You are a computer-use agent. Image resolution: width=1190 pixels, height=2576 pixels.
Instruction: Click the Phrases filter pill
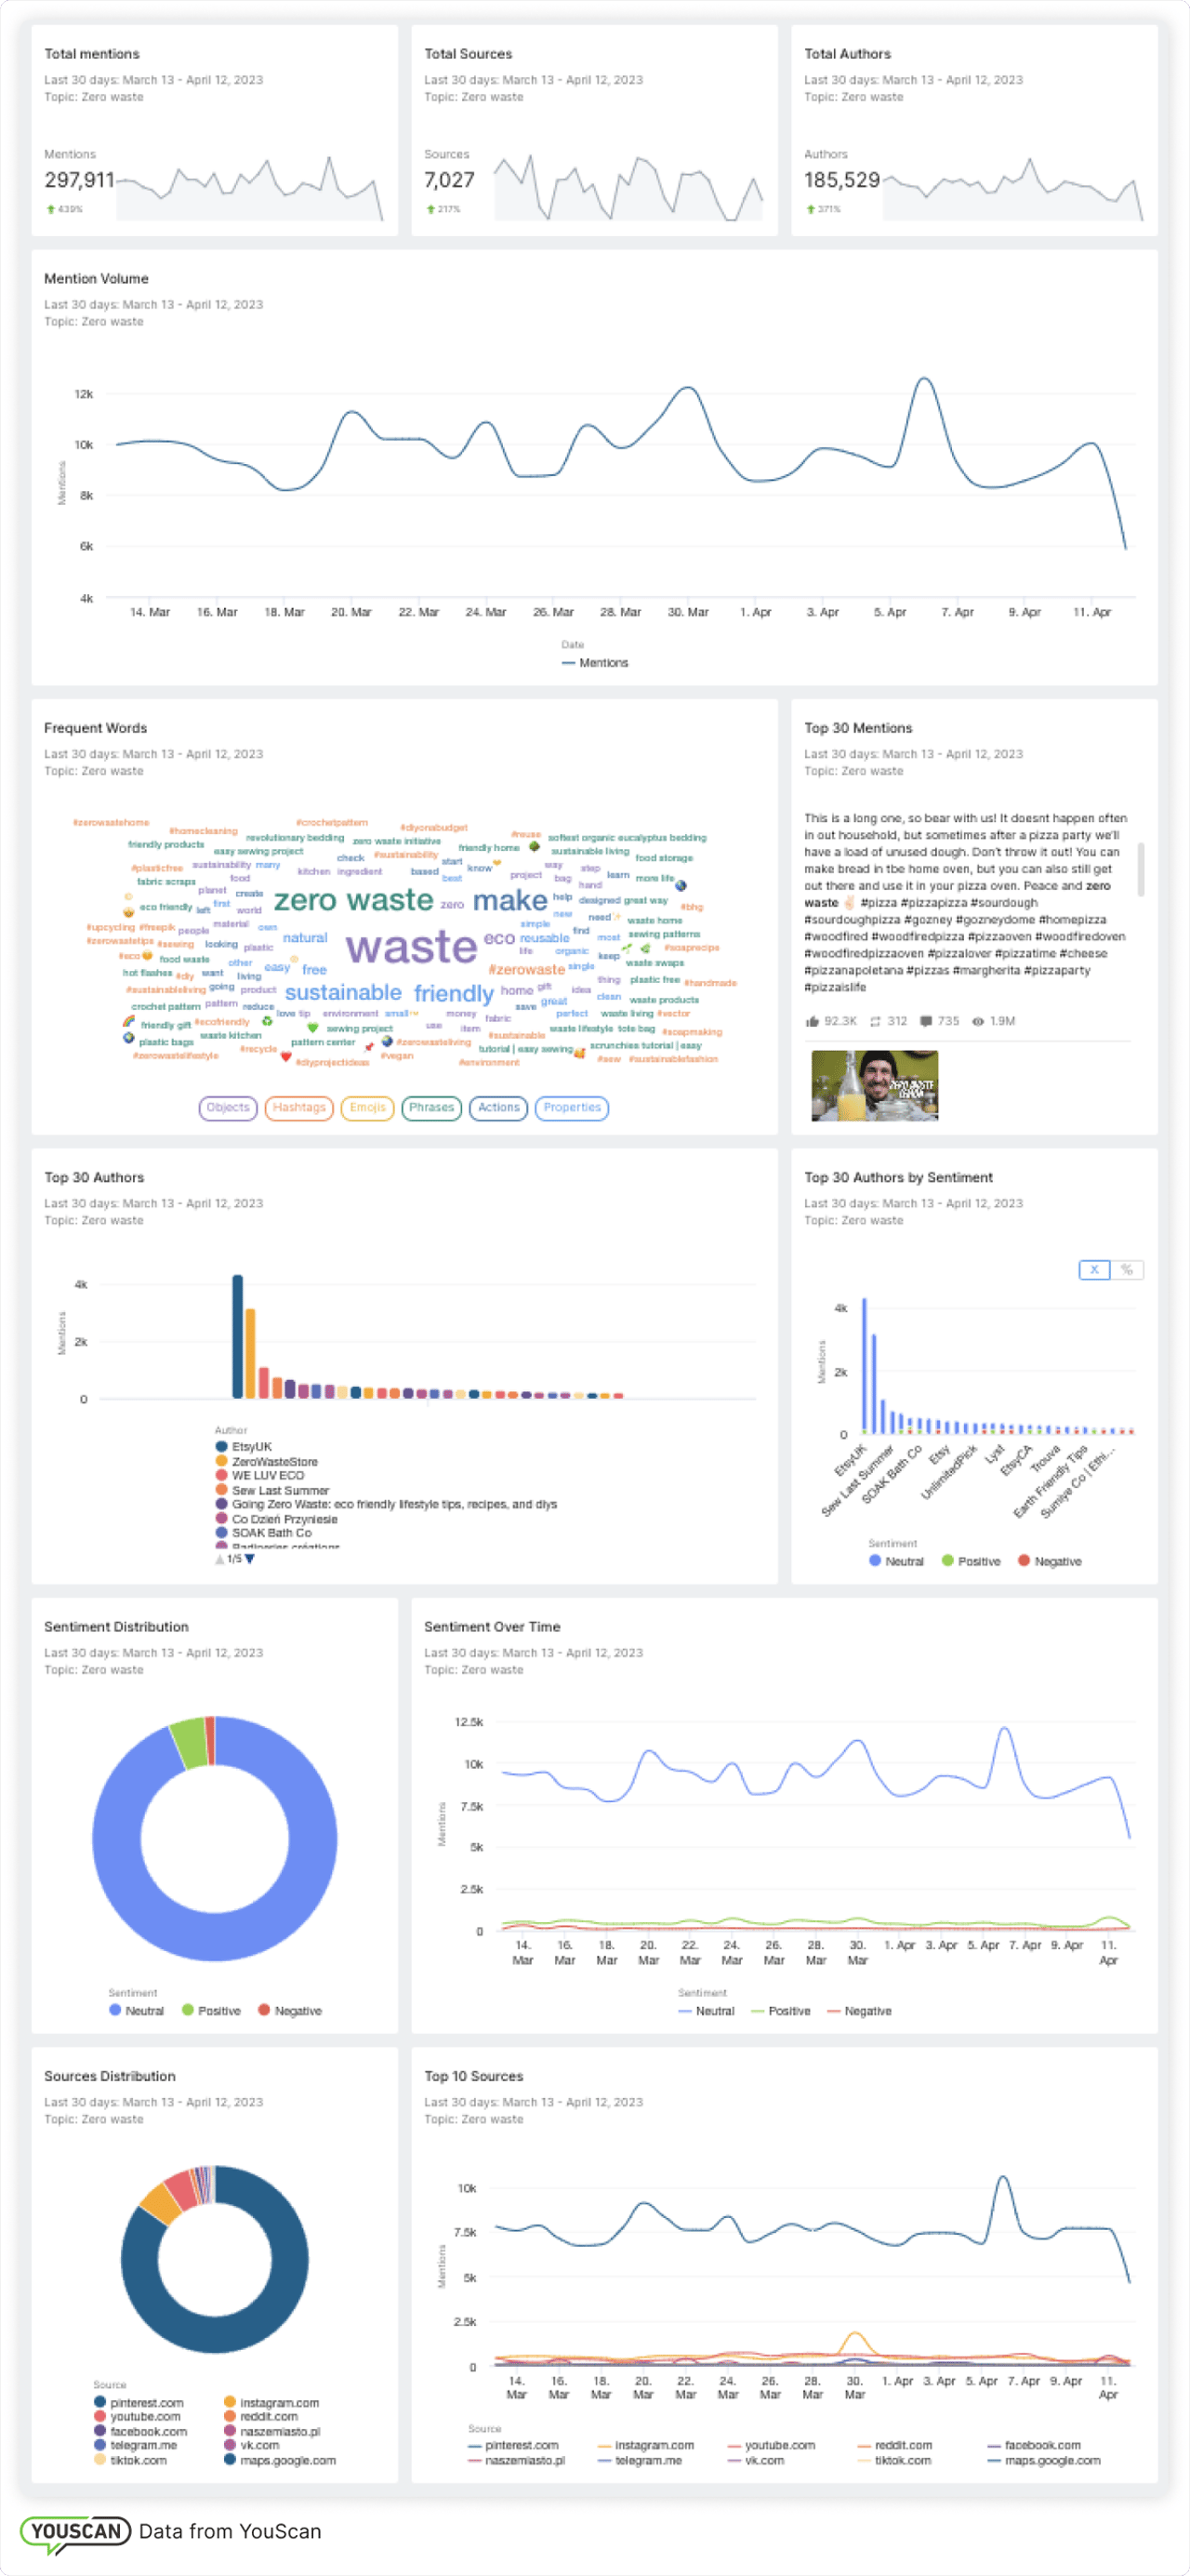coord(431,1107)
